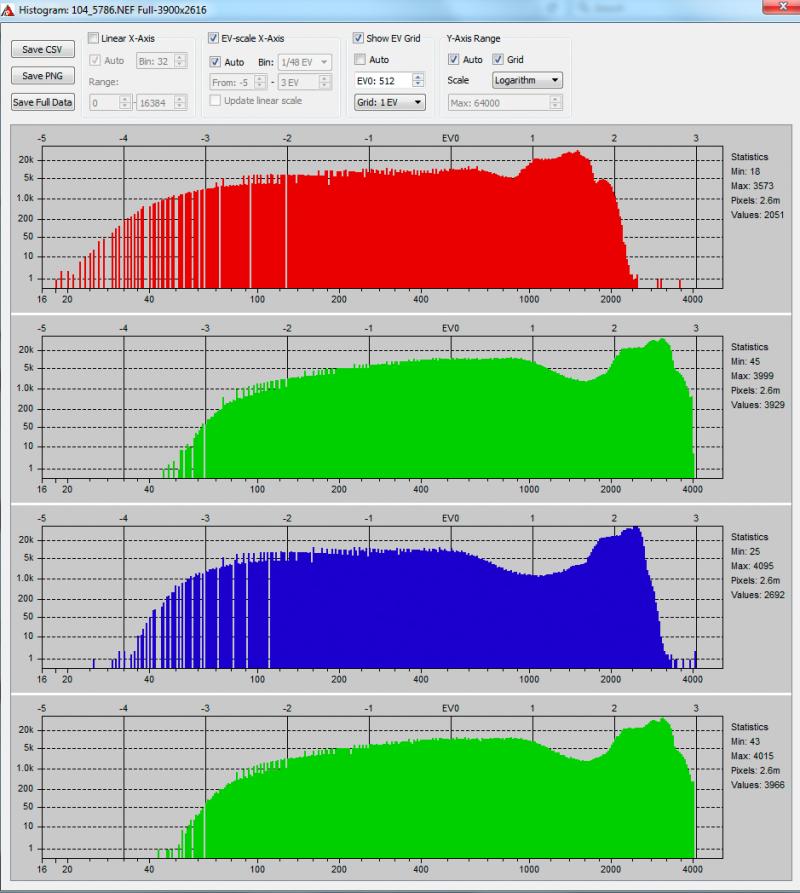Uncheck Auto in Y-Axis Range
This screenshot has height=893, width=800.
coord(454,59)
